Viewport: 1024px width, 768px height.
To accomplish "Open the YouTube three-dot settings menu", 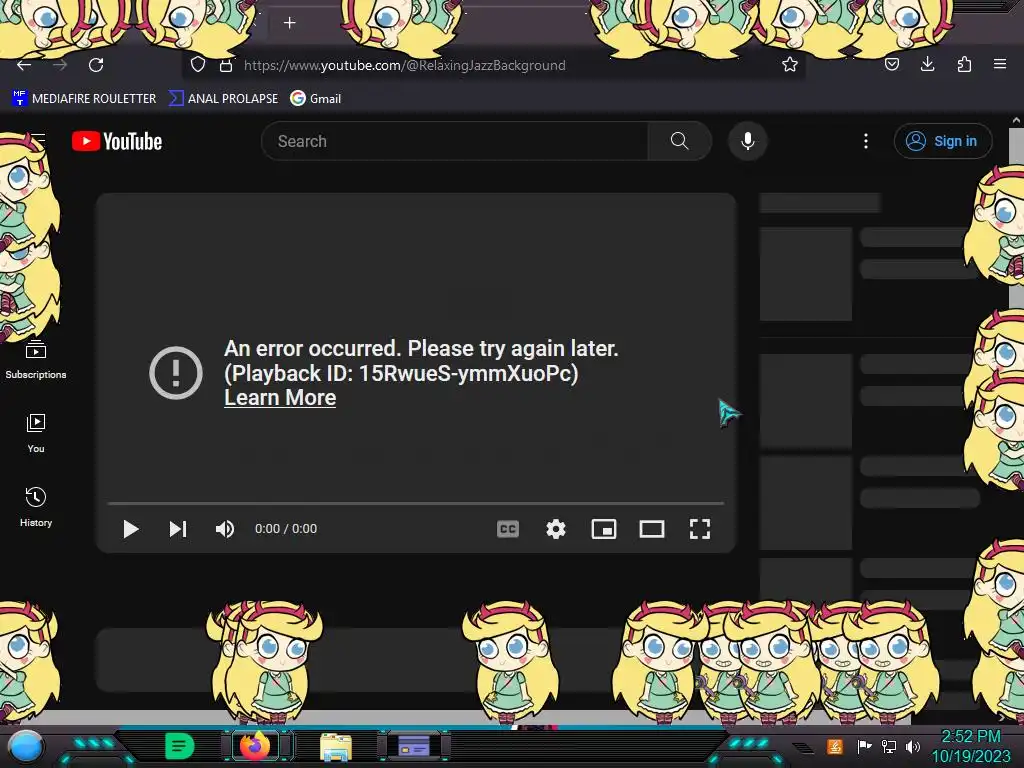I will coord(866,141).
